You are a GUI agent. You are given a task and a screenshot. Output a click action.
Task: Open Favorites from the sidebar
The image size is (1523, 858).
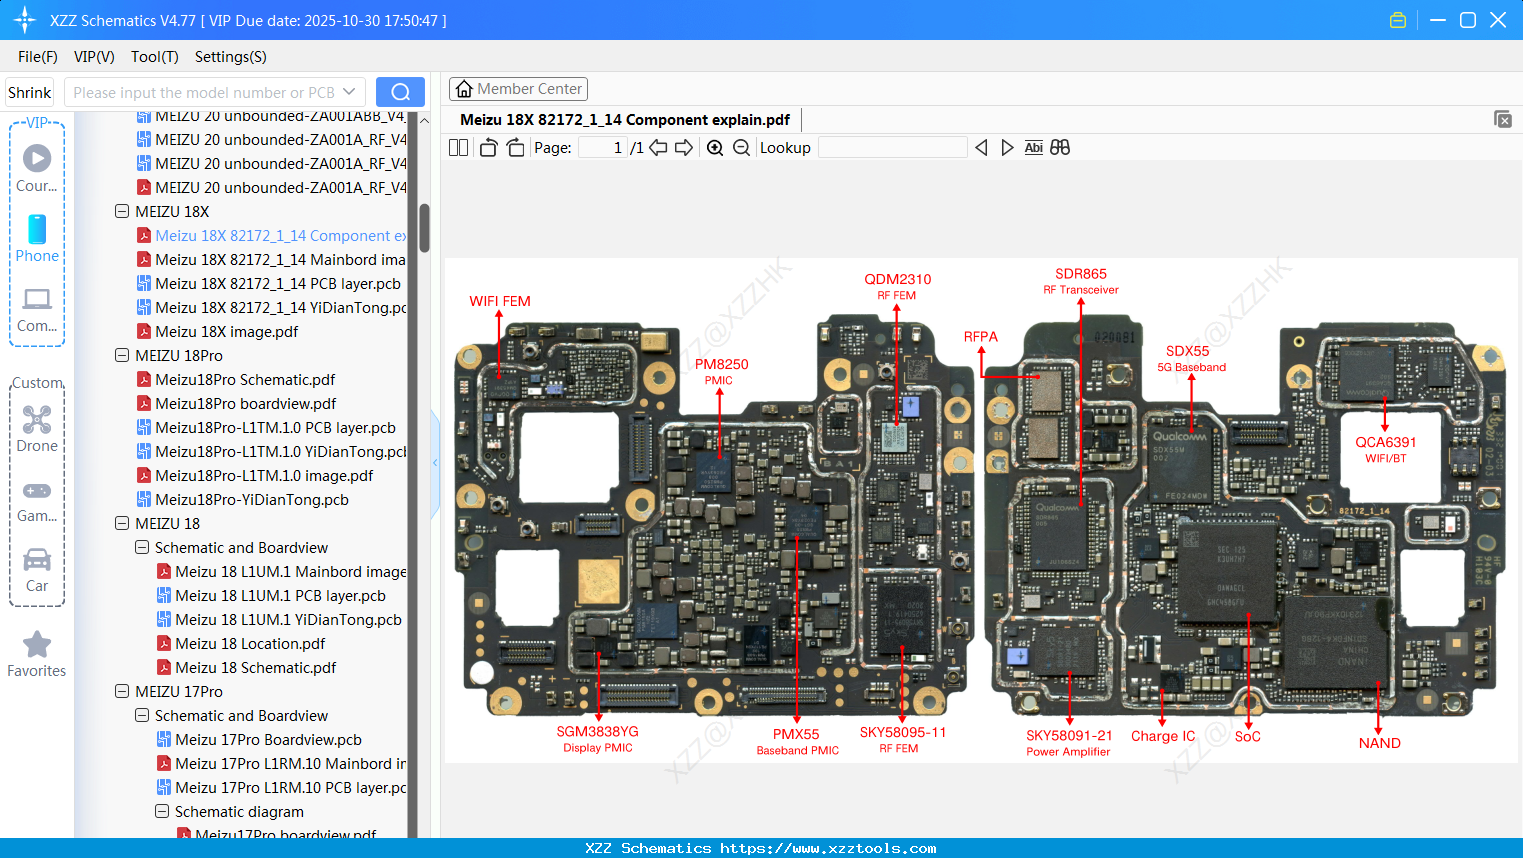click(x=36, y=653)
